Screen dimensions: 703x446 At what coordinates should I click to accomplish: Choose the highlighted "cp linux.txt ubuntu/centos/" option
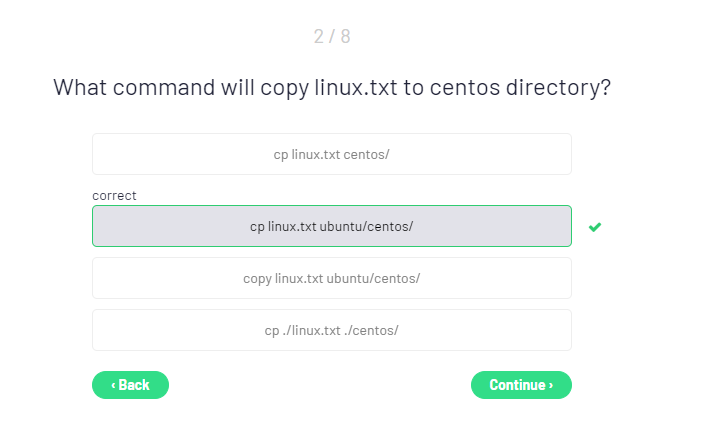pos(331,226)
